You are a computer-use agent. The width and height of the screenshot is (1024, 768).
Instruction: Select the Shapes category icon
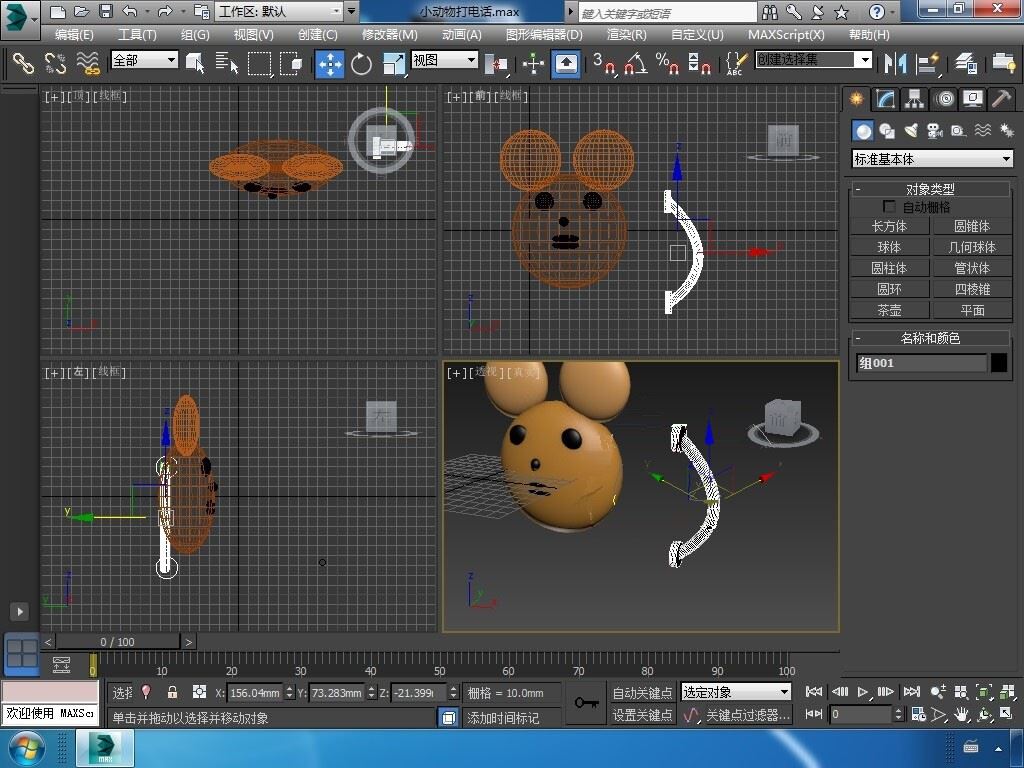click(886, 131)
